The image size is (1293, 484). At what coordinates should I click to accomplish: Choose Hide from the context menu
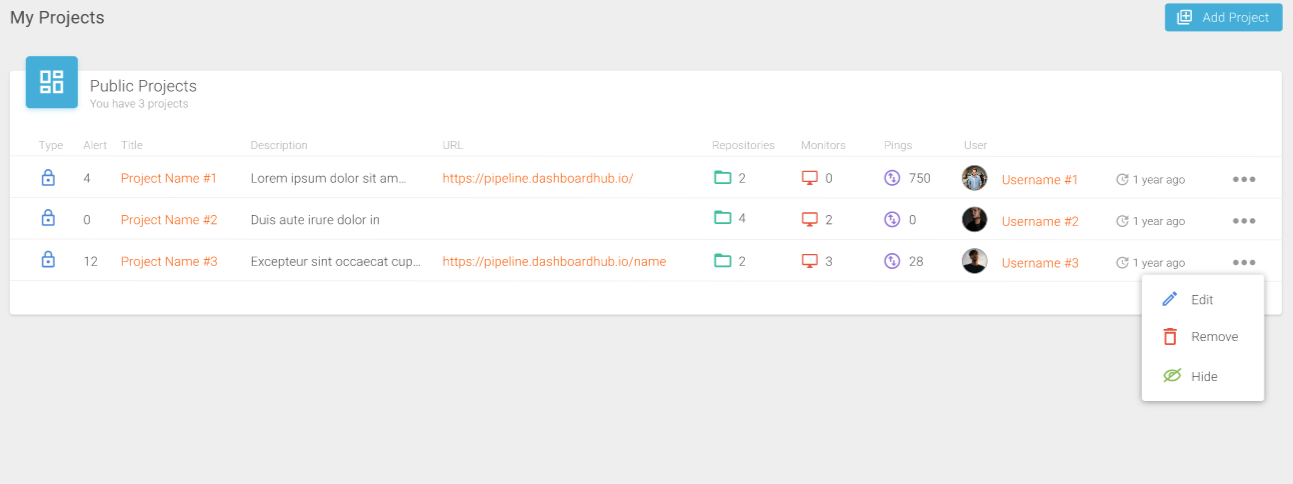[1203, 376]
